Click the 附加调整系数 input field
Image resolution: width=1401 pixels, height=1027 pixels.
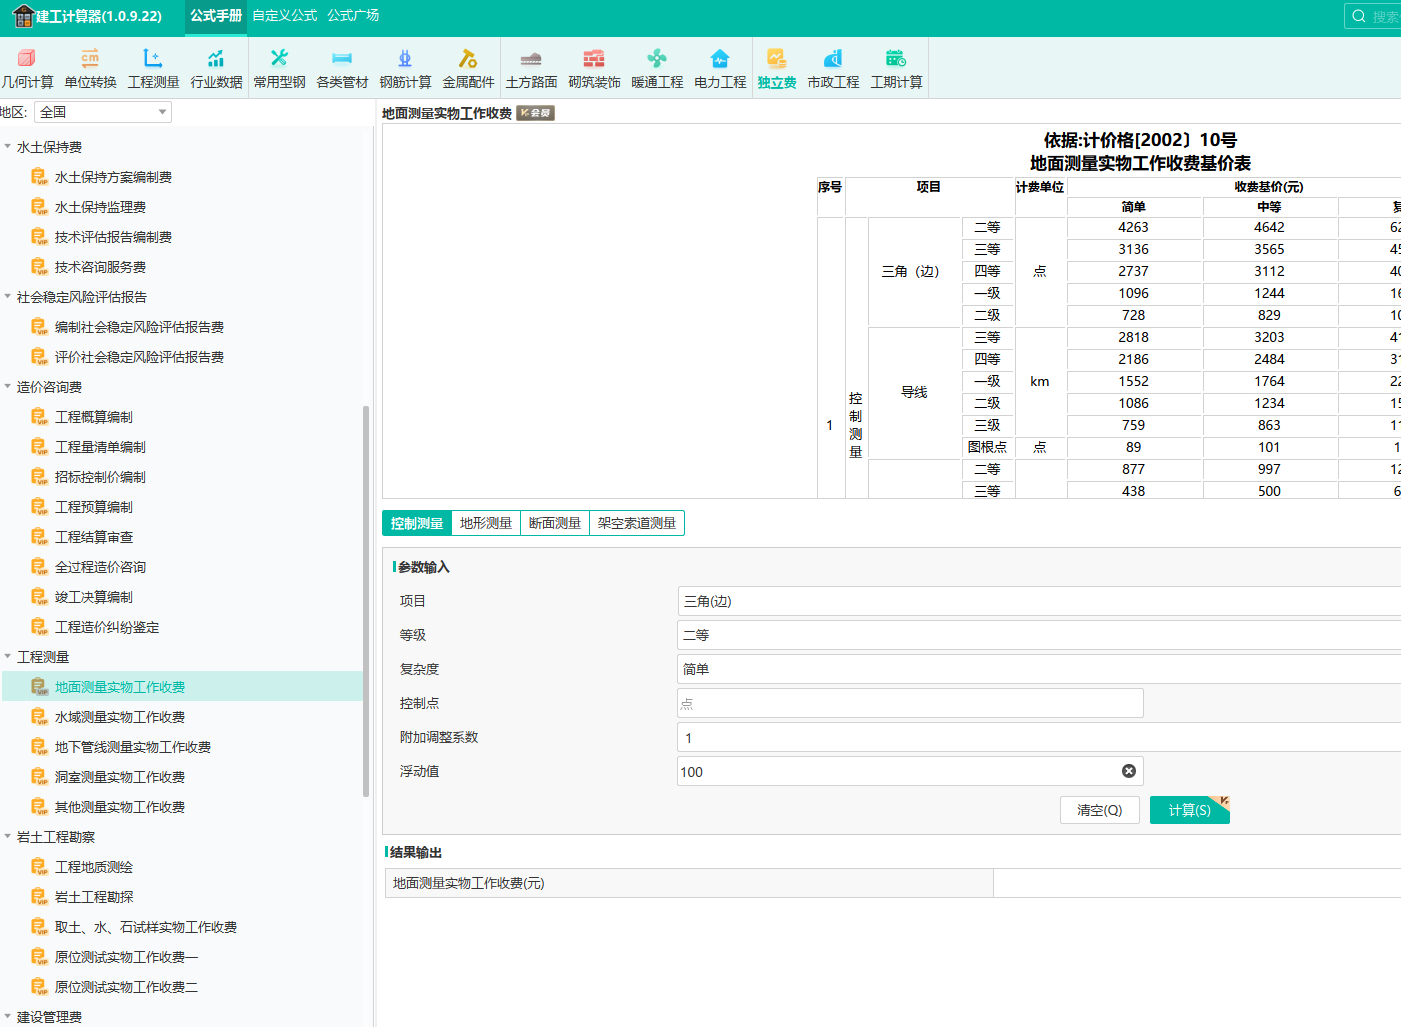(x=1039, y=737)
